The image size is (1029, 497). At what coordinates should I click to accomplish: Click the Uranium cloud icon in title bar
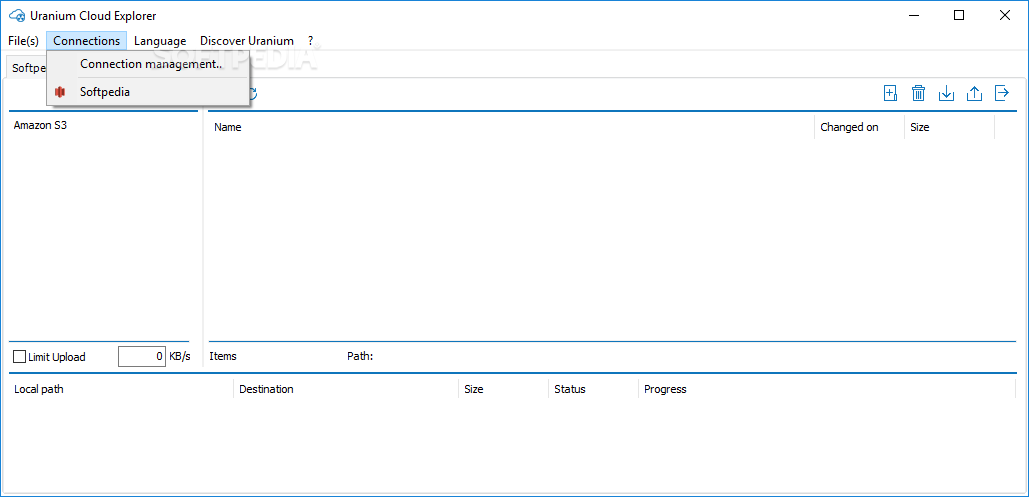pos(16,16)
